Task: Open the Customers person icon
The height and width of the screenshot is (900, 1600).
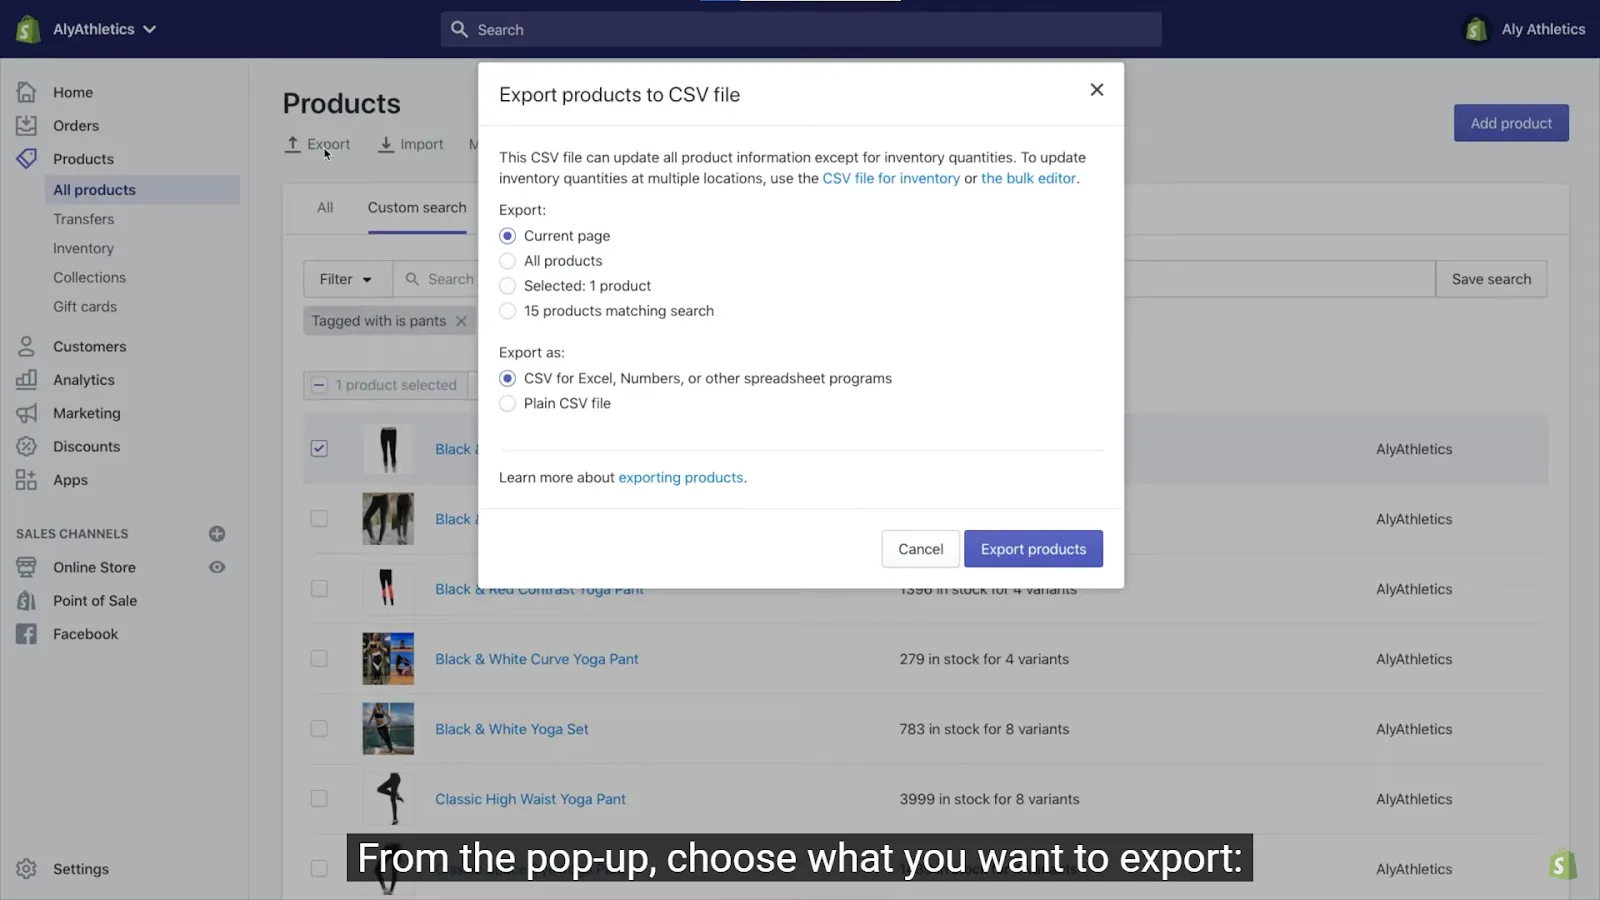Action: point(27,346)
